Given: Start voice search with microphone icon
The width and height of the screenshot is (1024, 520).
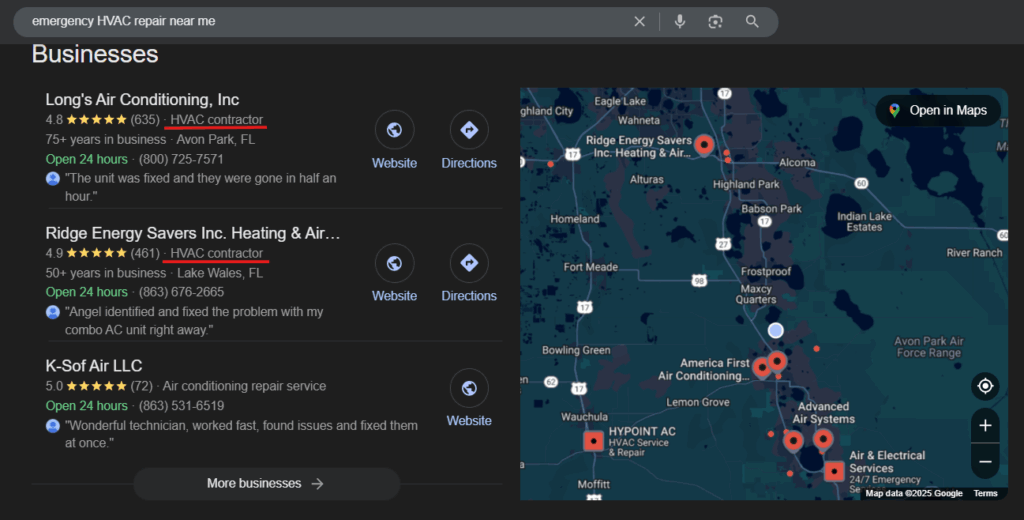Looking at the screenshot, I should pyautogui.click(x=680, y=22).
